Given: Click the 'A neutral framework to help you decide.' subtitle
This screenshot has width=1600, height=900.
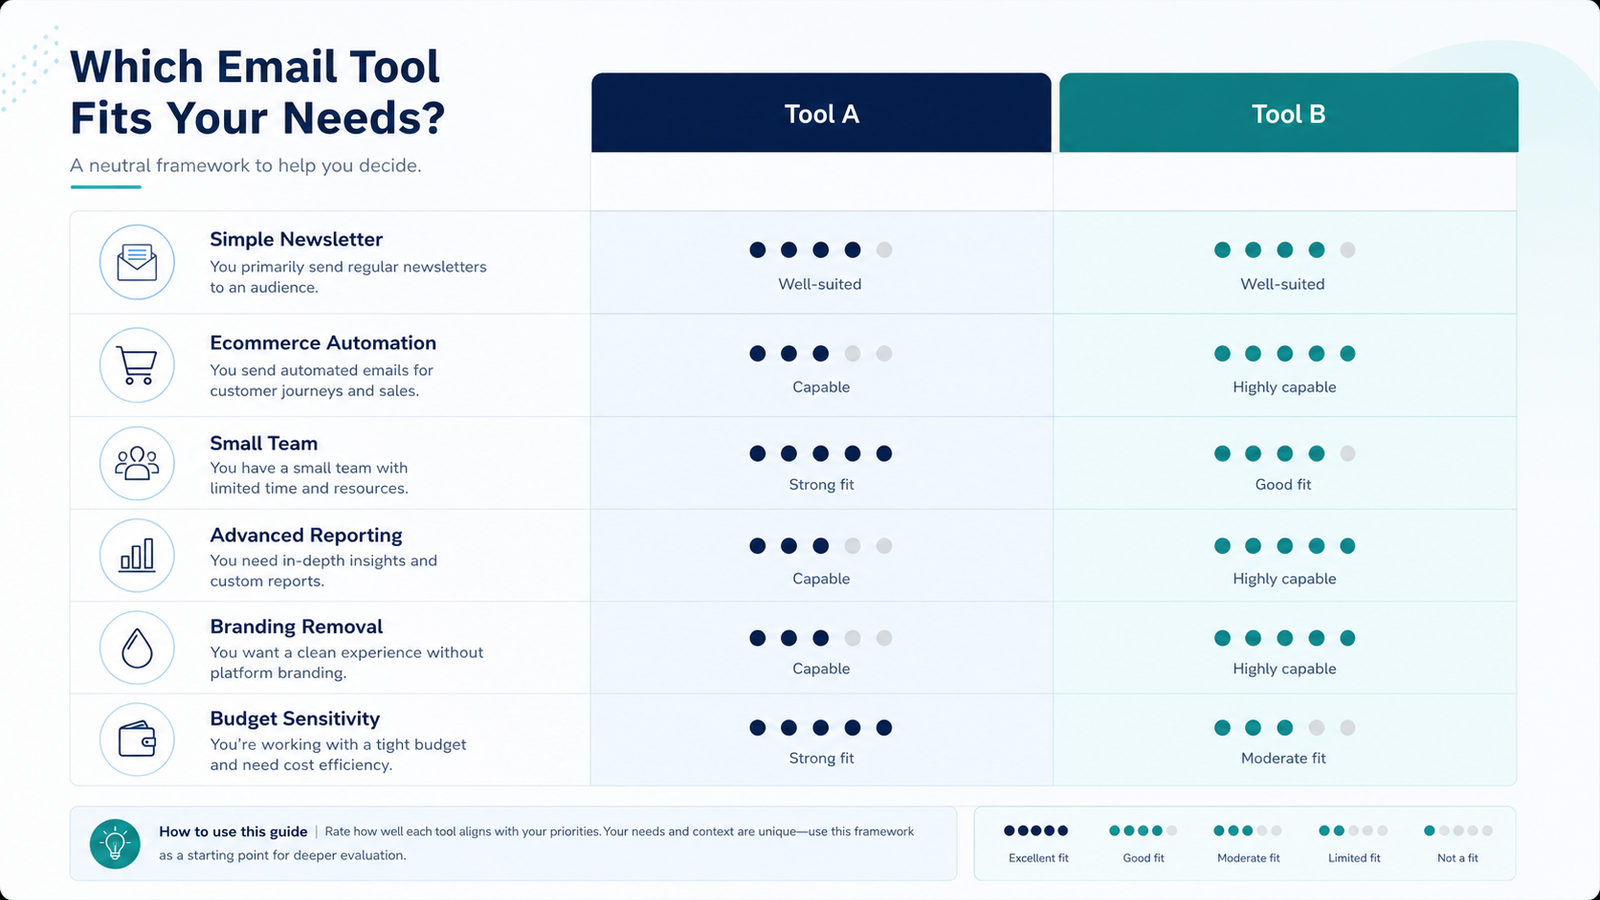Looking at the screenshot, I should tap(245, 165).
